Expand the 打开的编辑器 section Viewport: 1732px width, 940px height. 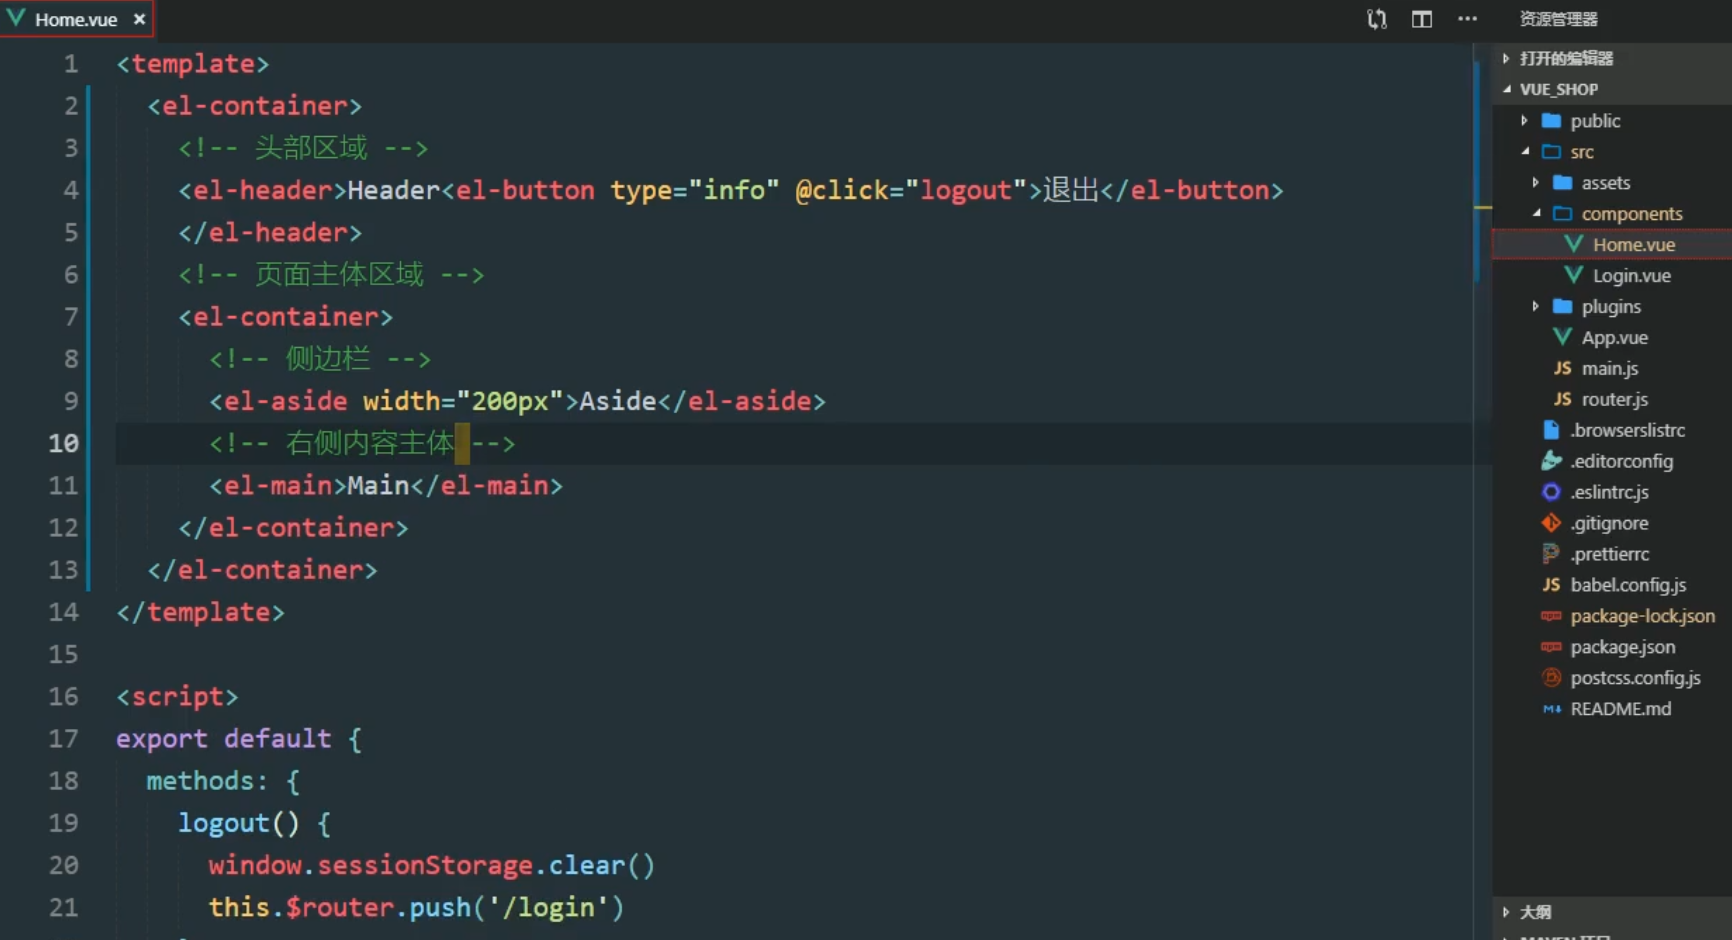[1506, 58]
